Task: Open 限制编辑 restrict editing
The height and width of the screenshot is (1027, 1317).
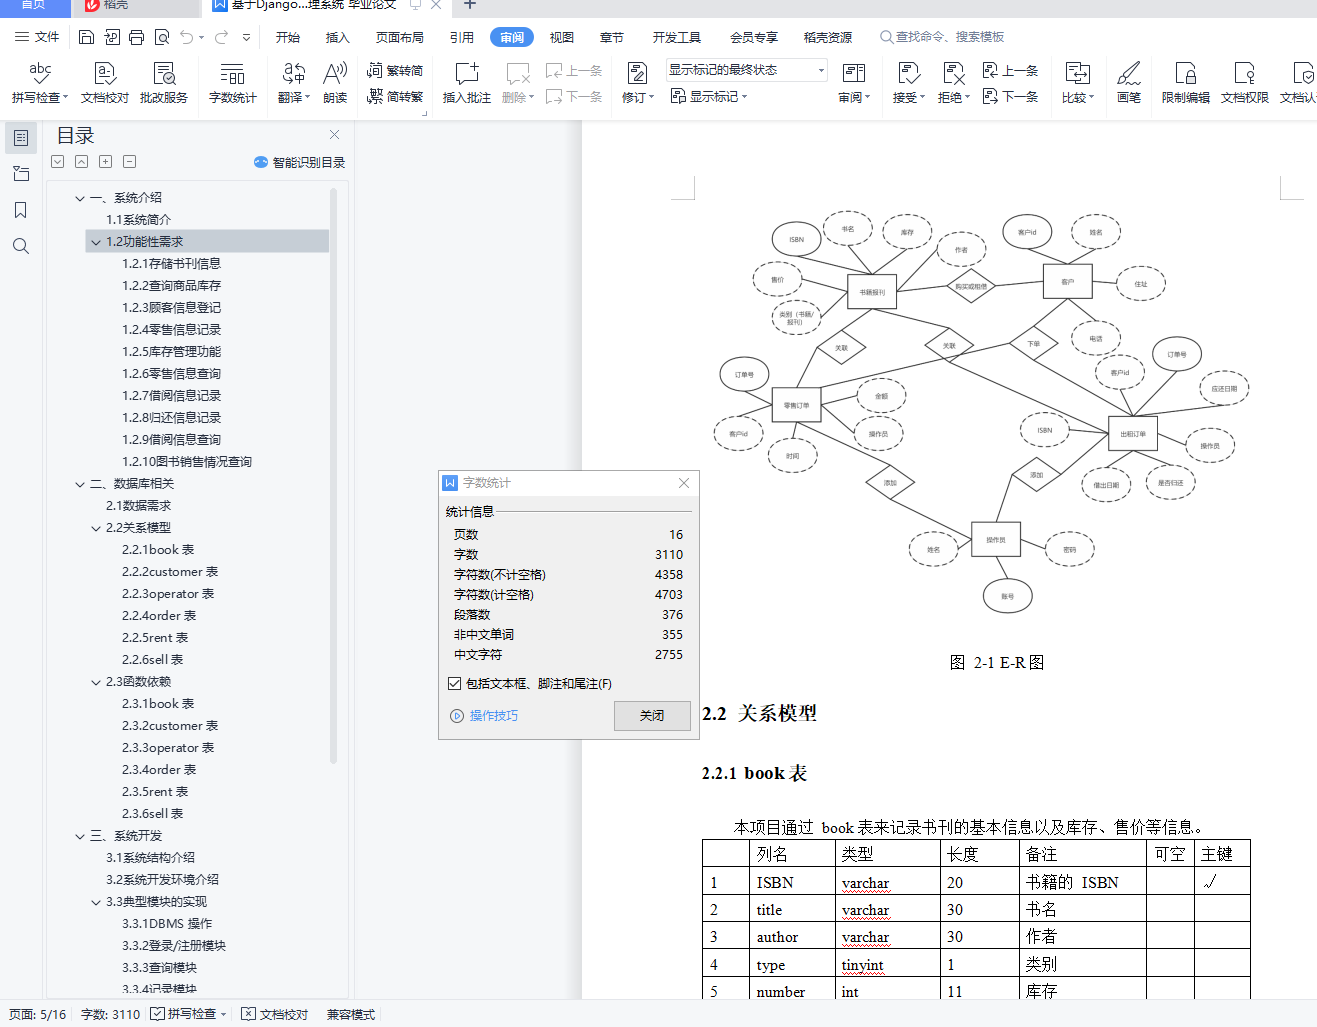Action: (x=1186, y=82)
